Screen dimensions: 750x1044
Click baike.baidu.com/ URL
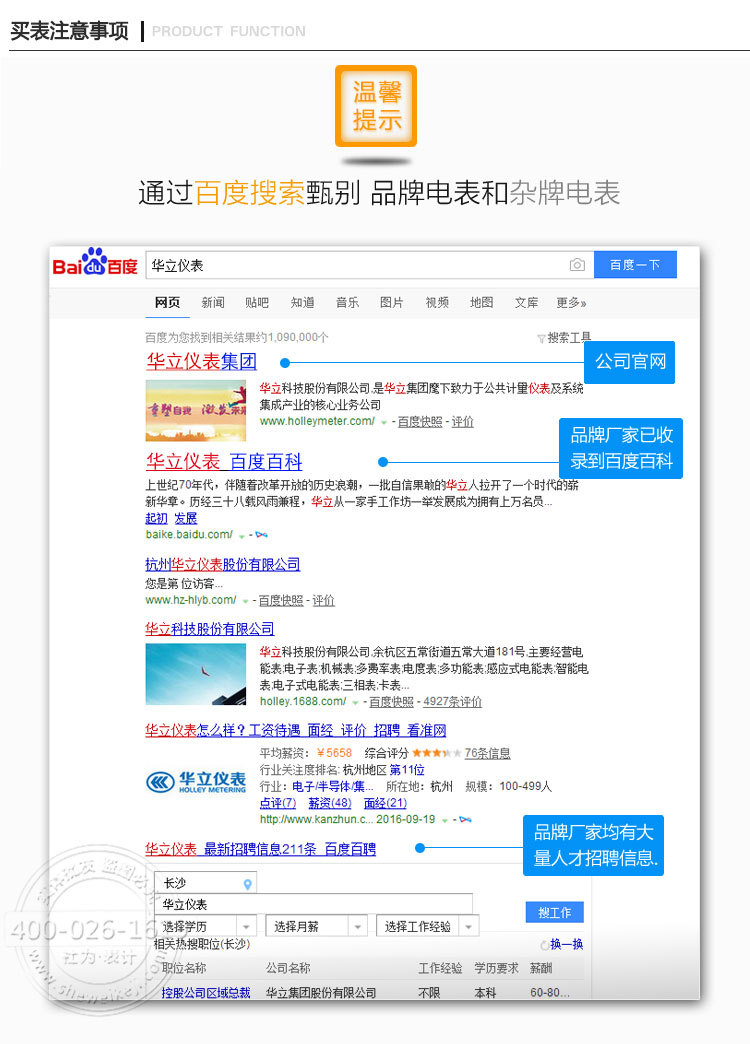tap(189, 534)
